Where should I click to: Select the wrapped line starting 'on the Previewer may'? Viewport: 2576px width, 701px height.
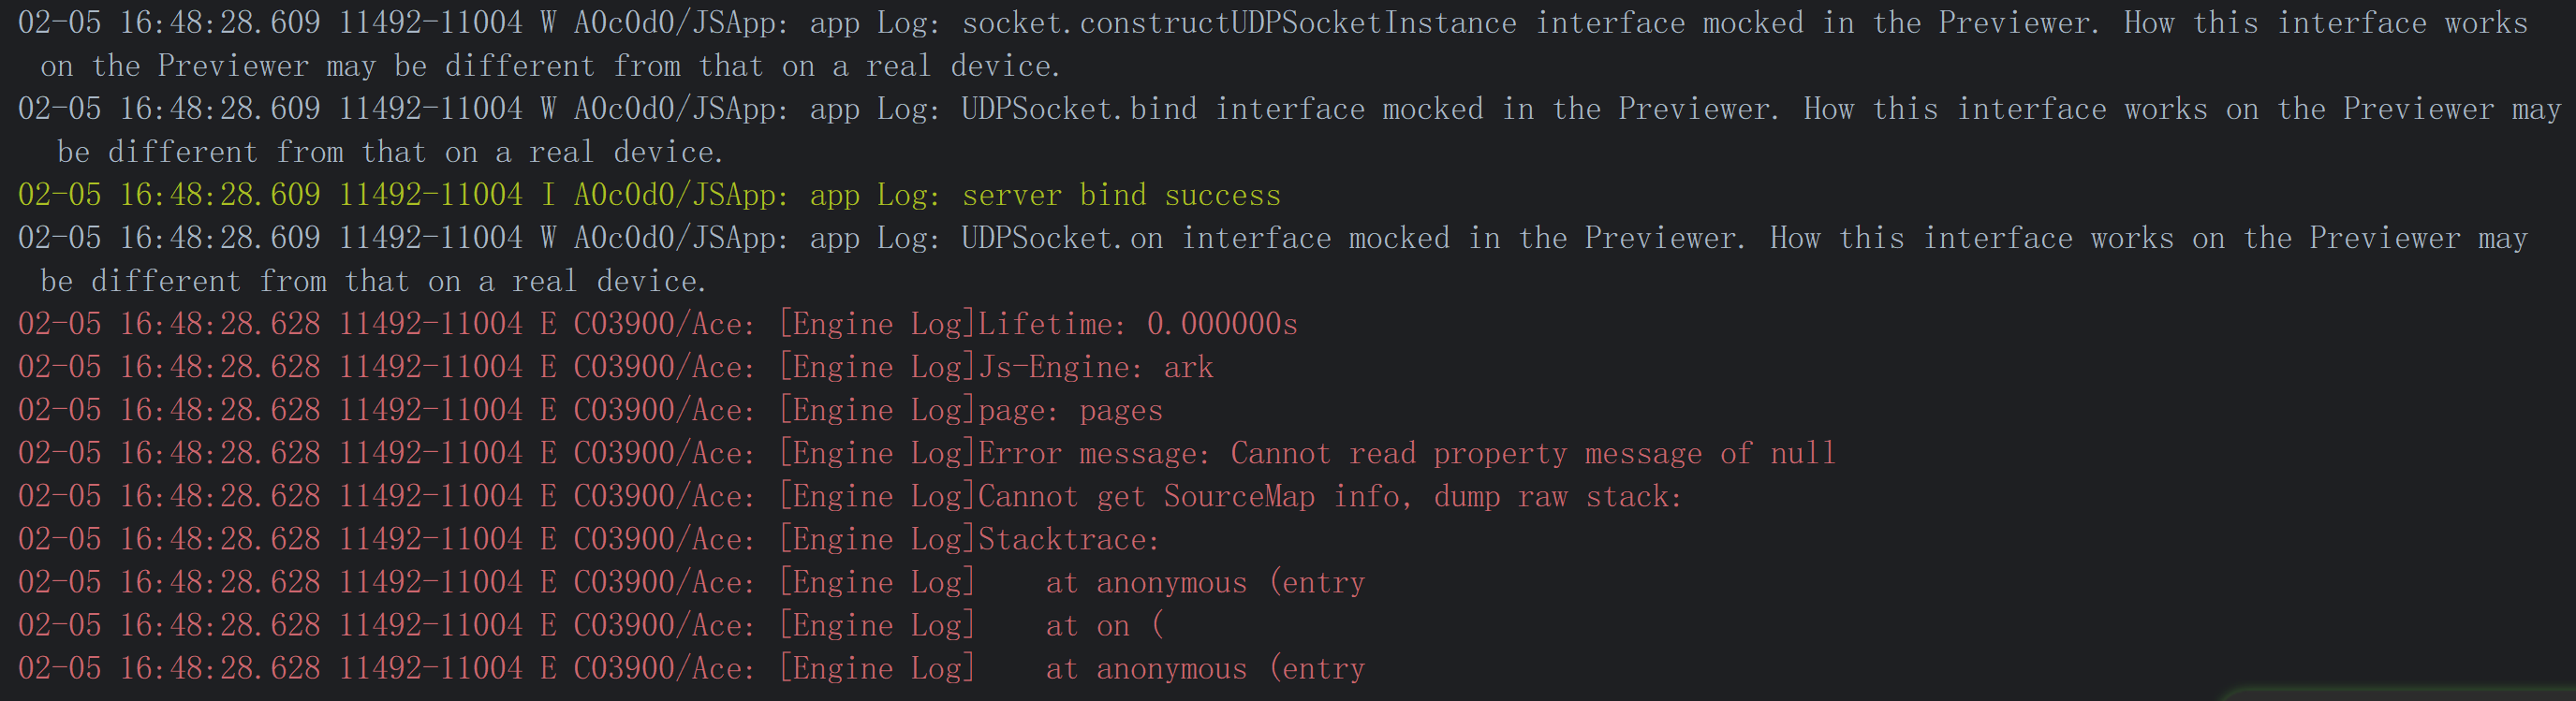click(551, 66)
